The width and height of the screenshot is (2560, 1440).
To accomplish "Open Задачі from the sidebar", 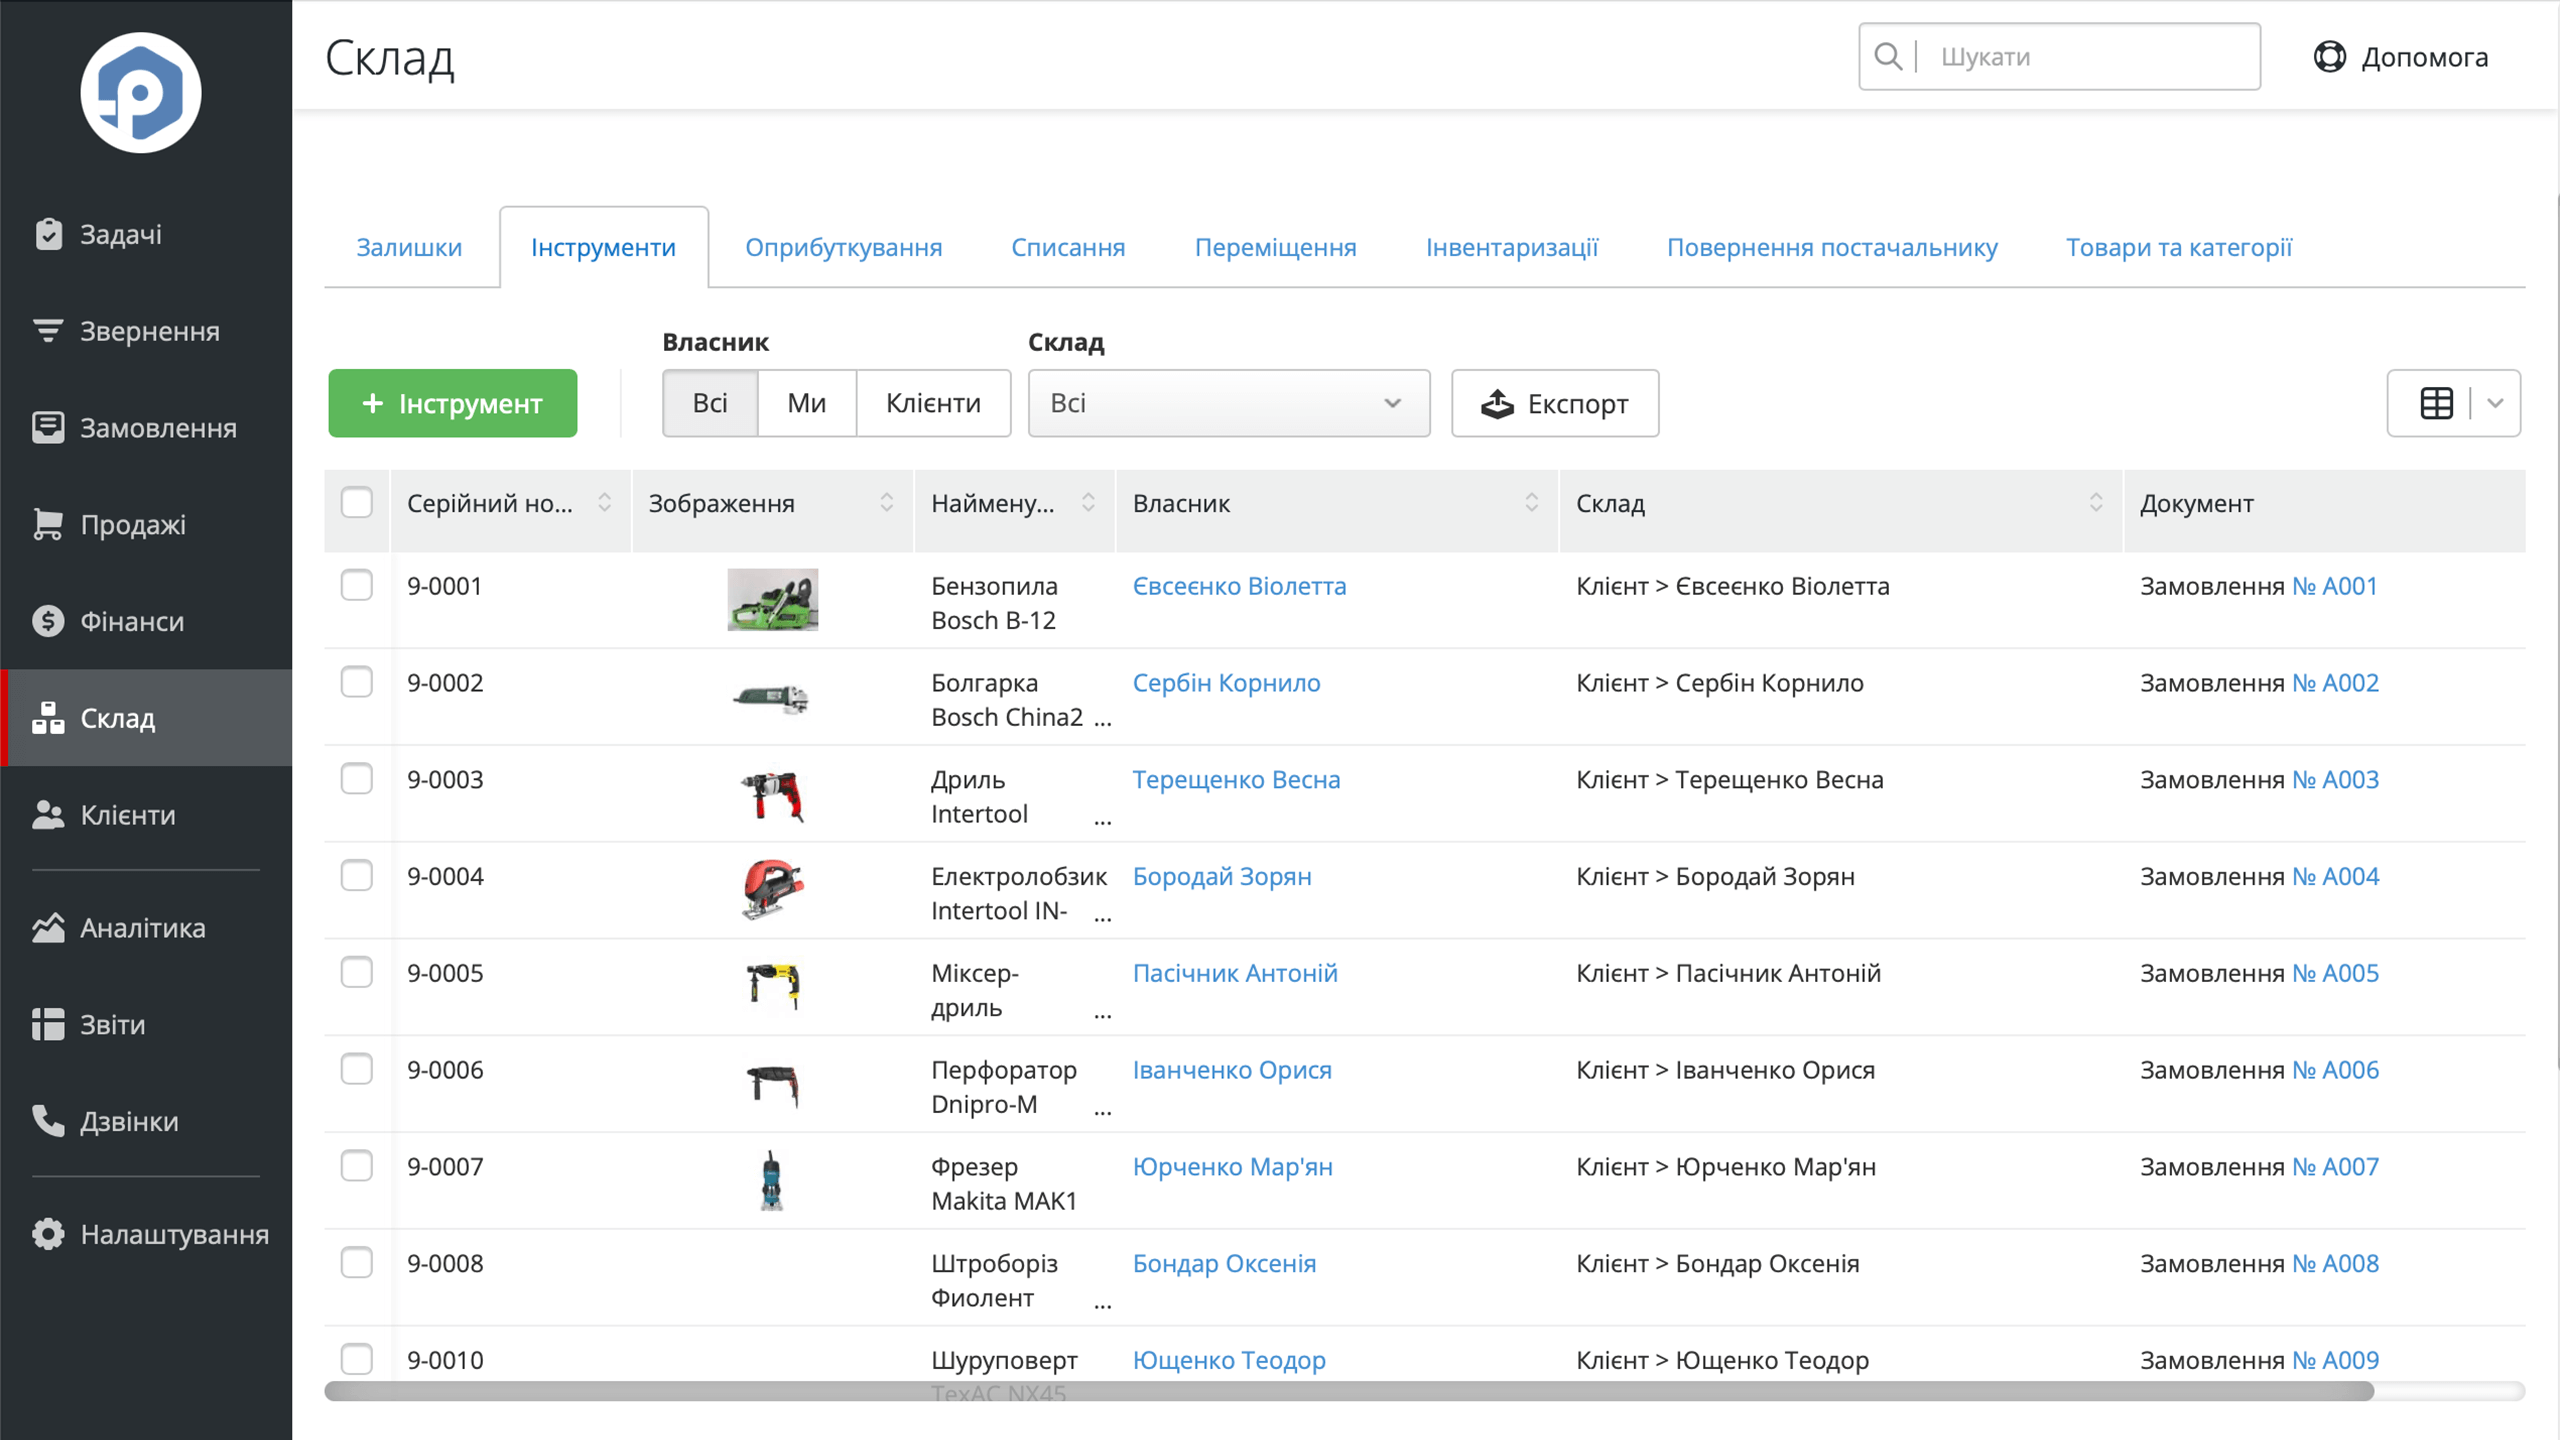I will (146, 234).
